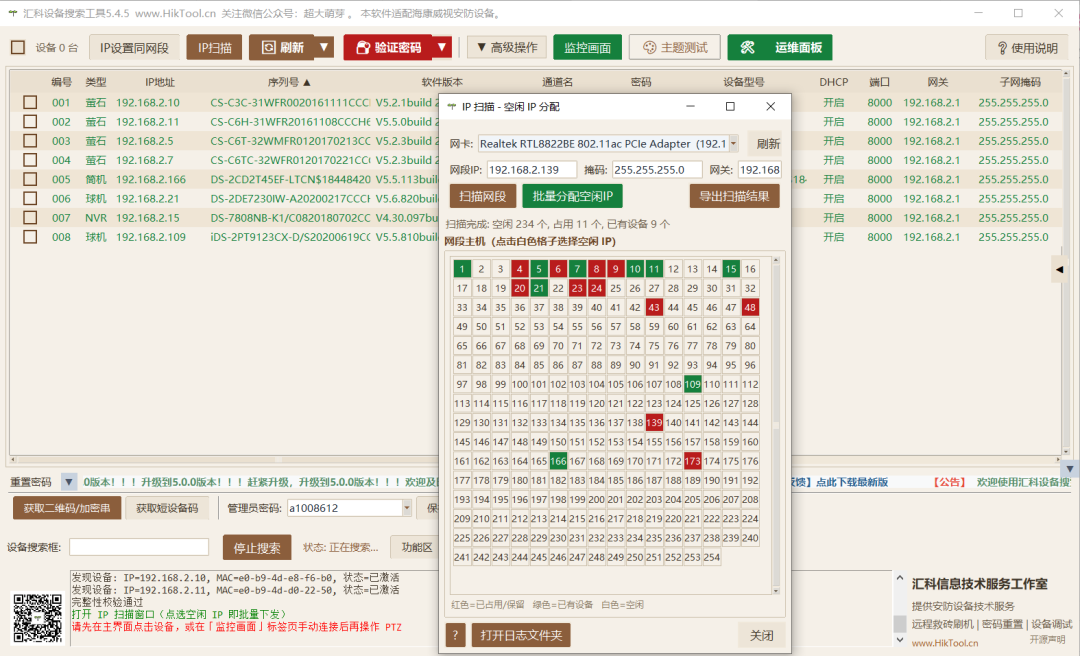Image resolution: width=1080 pixels, height=656 pixels.
Task: Select free IP cell 254 in grid
Action: 712,557
